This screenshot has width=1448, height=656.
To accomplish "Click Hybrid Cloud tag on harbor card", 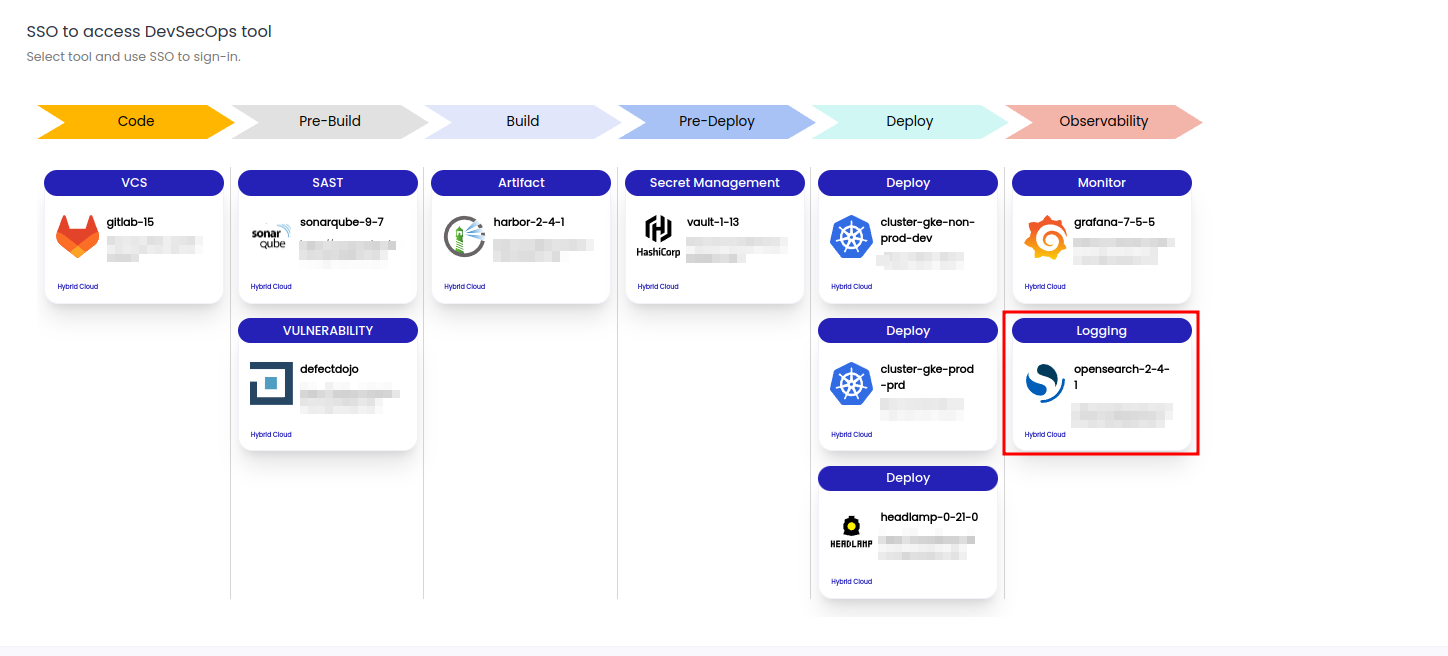I will click(x=464, y=287).
